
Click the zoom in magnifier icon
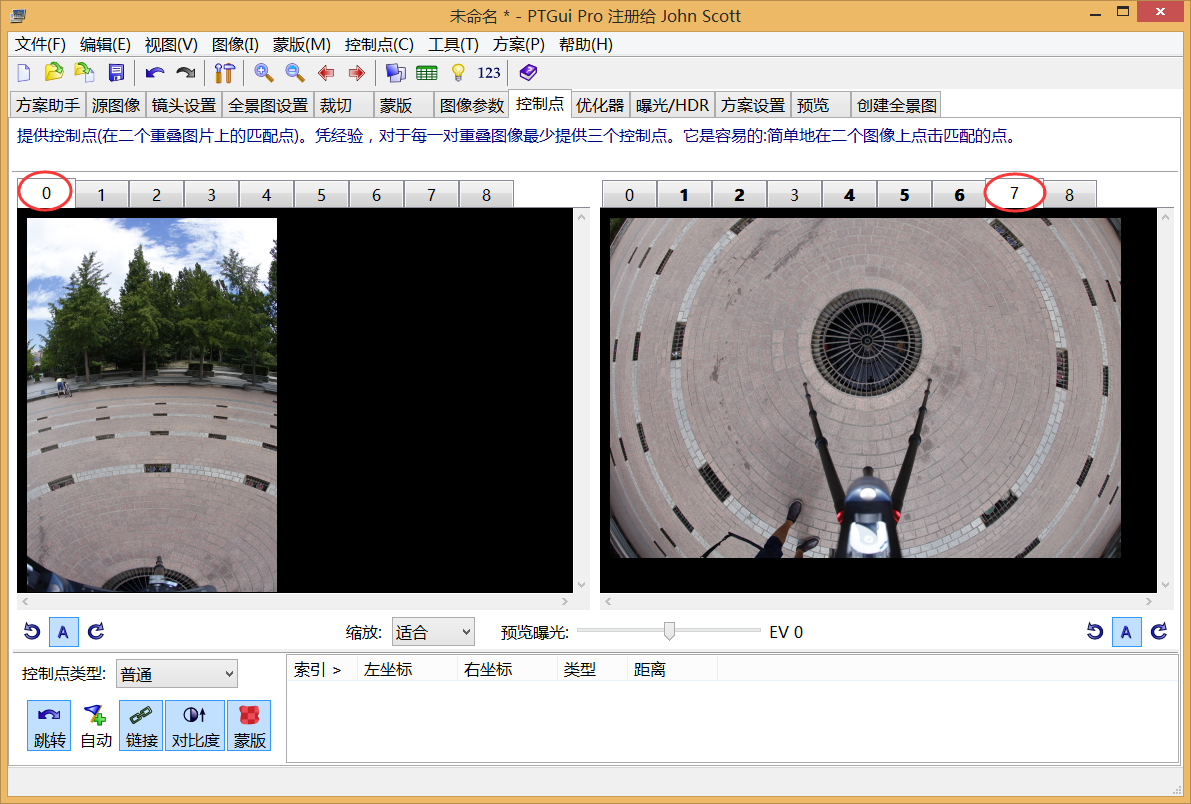pos(264,72)
